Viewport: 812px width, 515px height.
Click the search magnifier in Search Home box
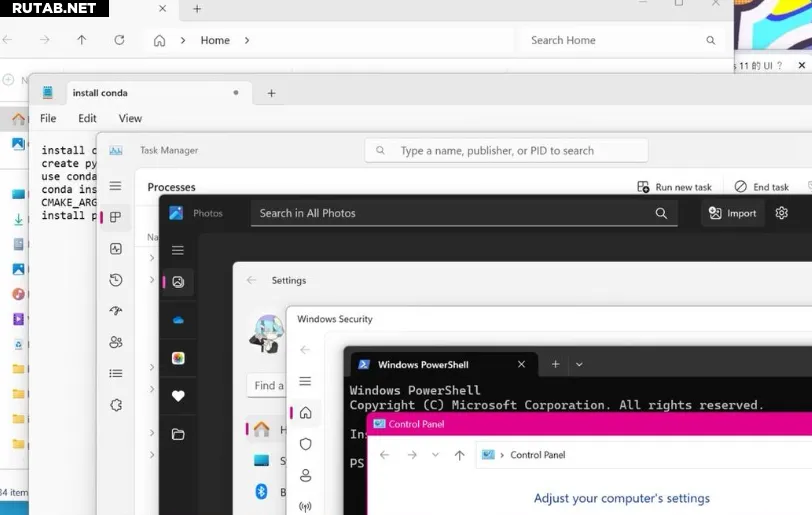pos(710,40)
